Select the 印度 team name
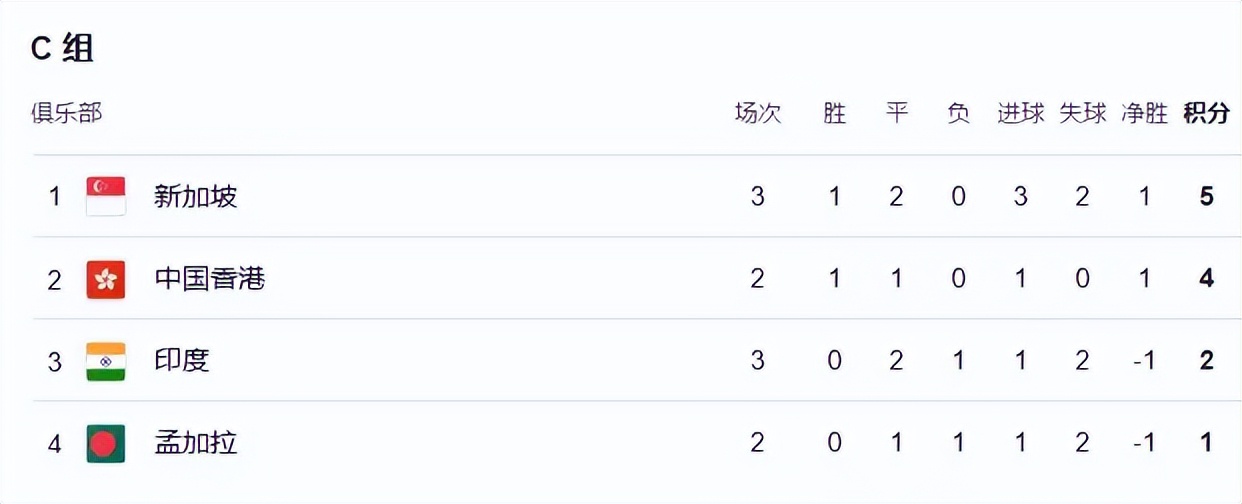This screenshot has width=1242, height=504. [182, 360]
